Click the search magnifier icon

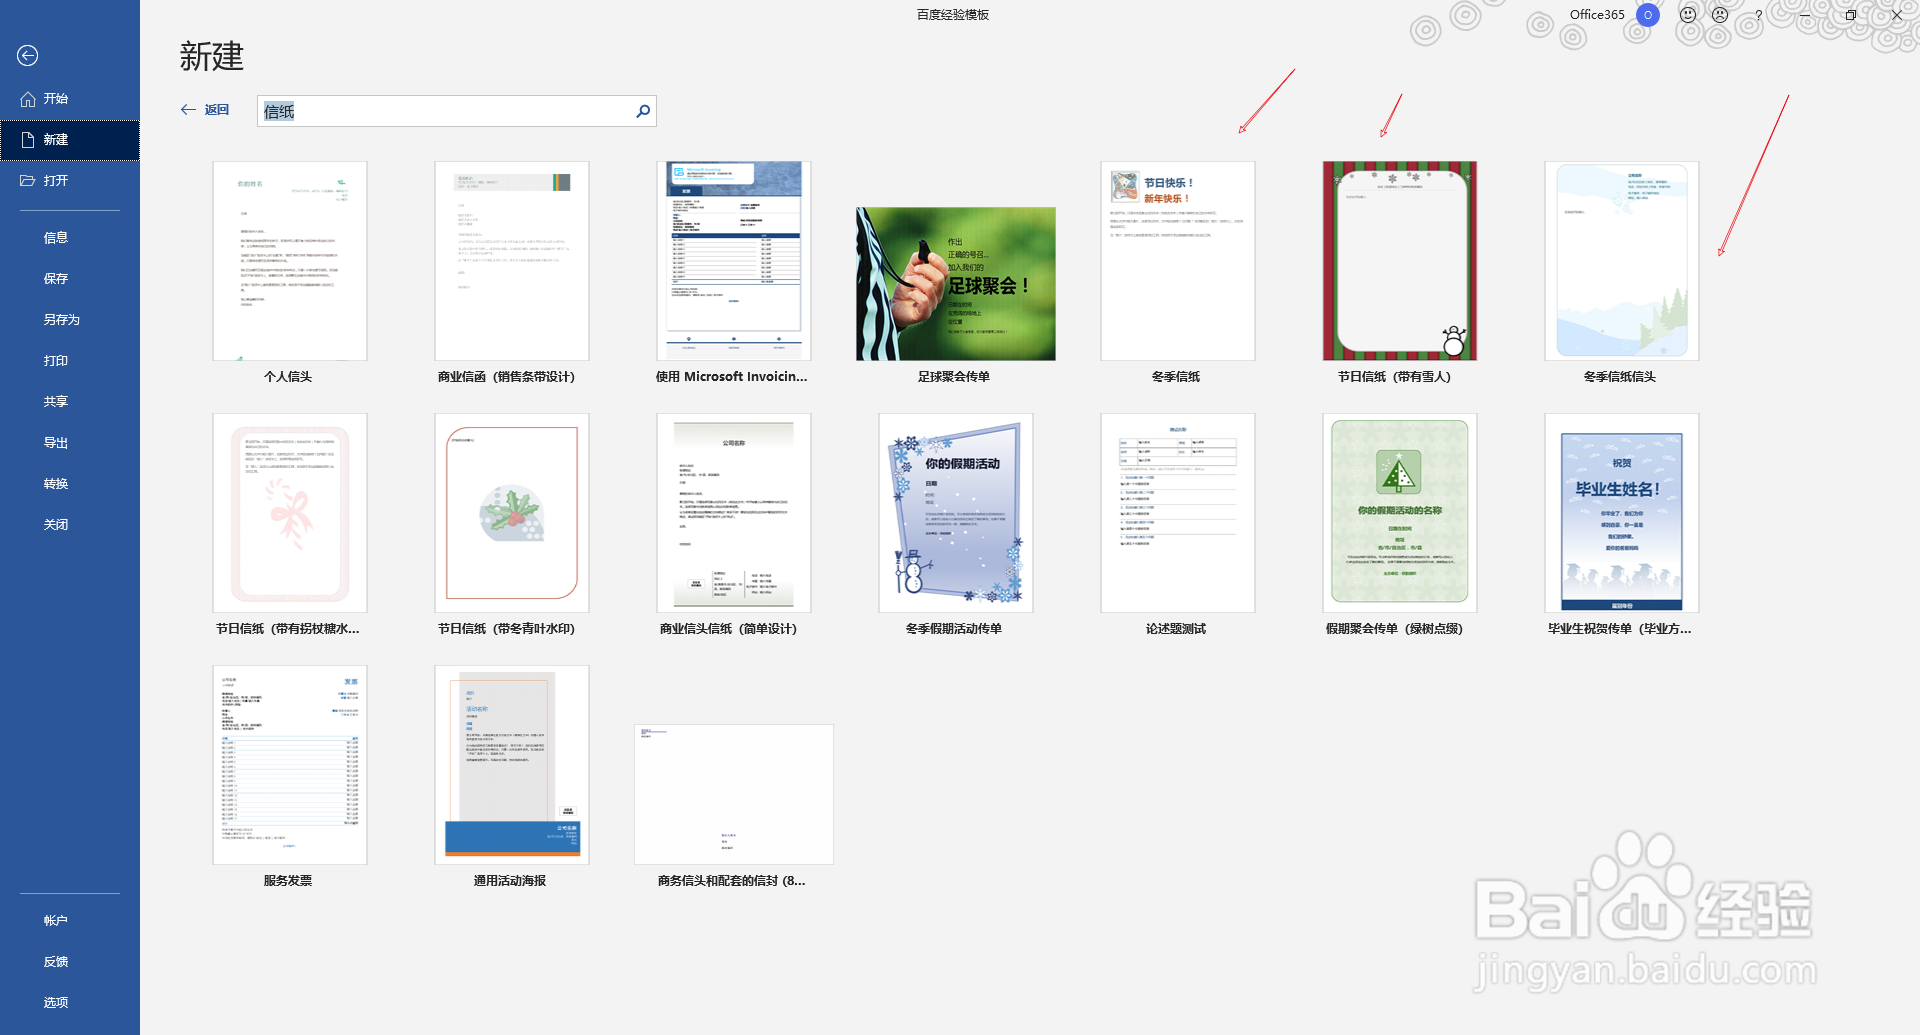tap(643, 111)
